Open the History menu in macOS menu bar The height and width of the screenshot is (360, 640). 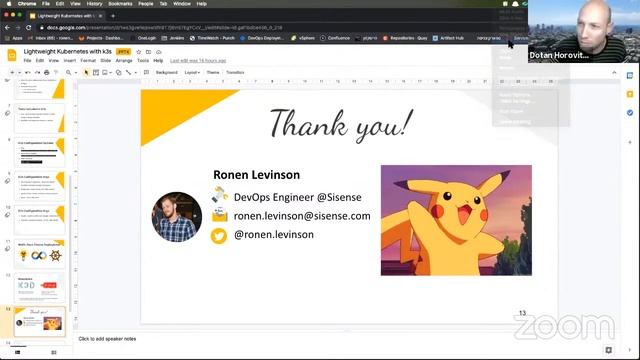tap(94, 4)
